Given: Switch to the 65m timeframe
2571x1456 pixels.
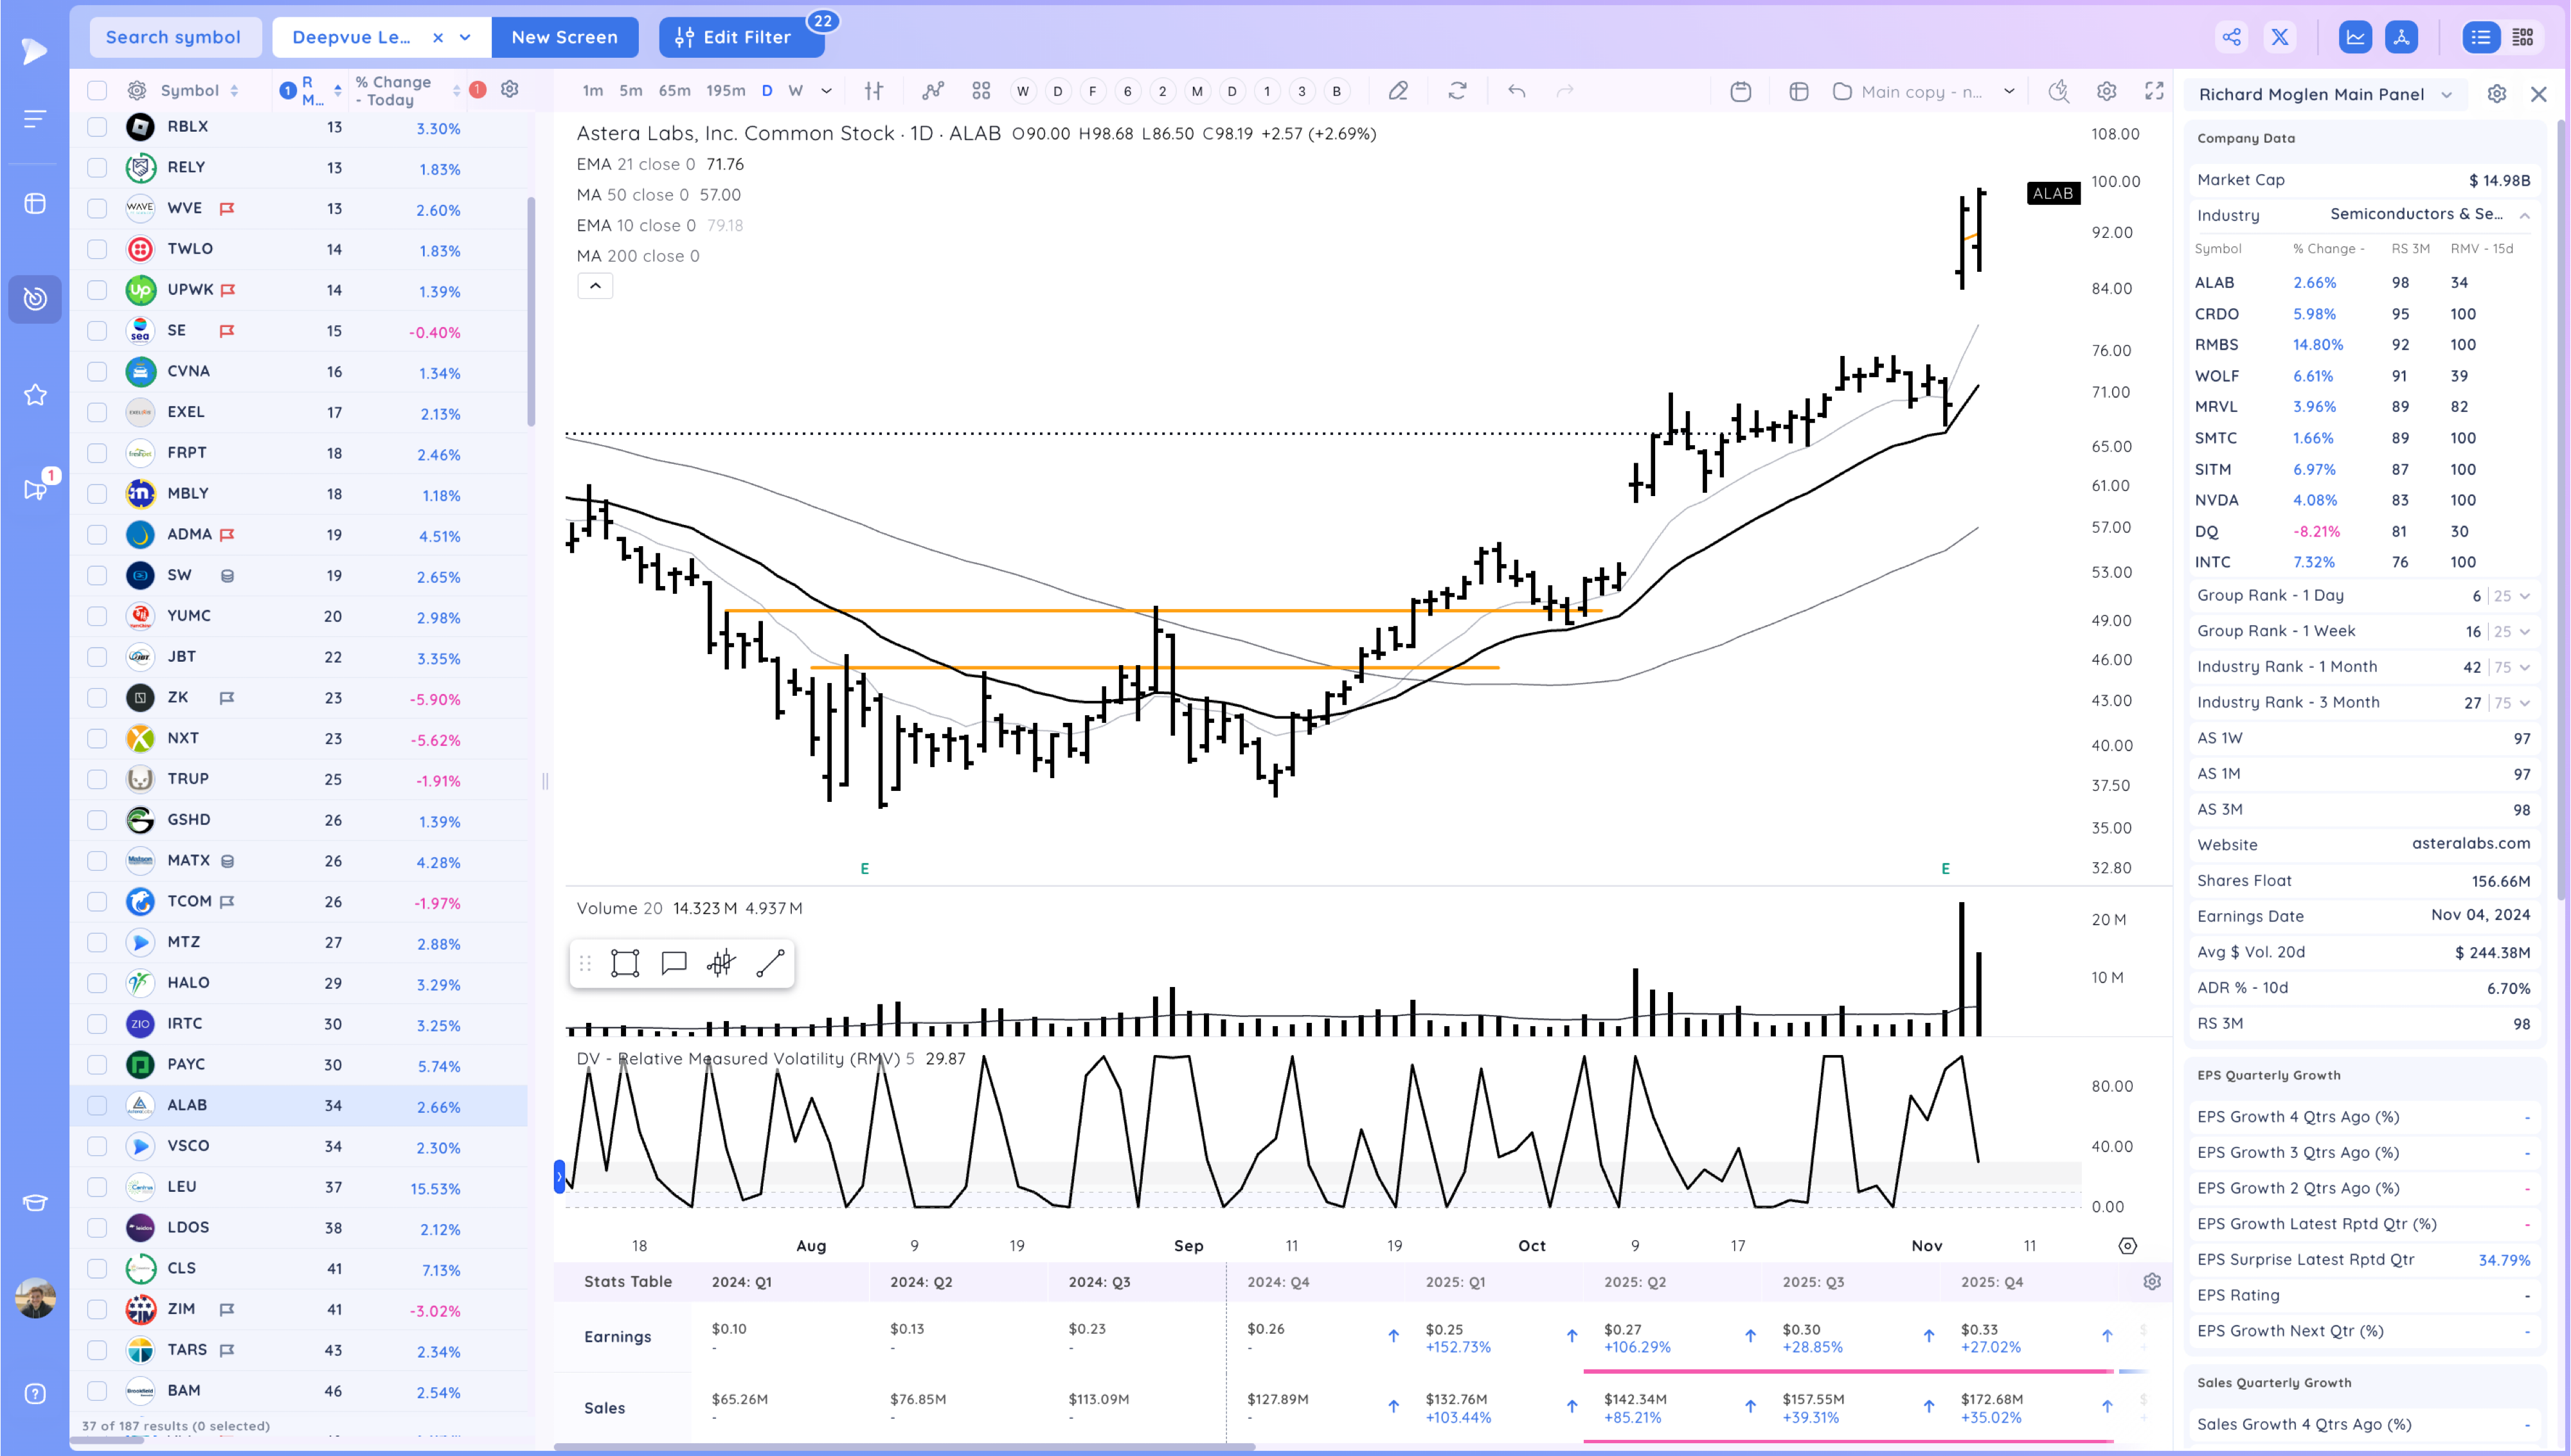Looking at the screenshot, I should click(674, 90).
